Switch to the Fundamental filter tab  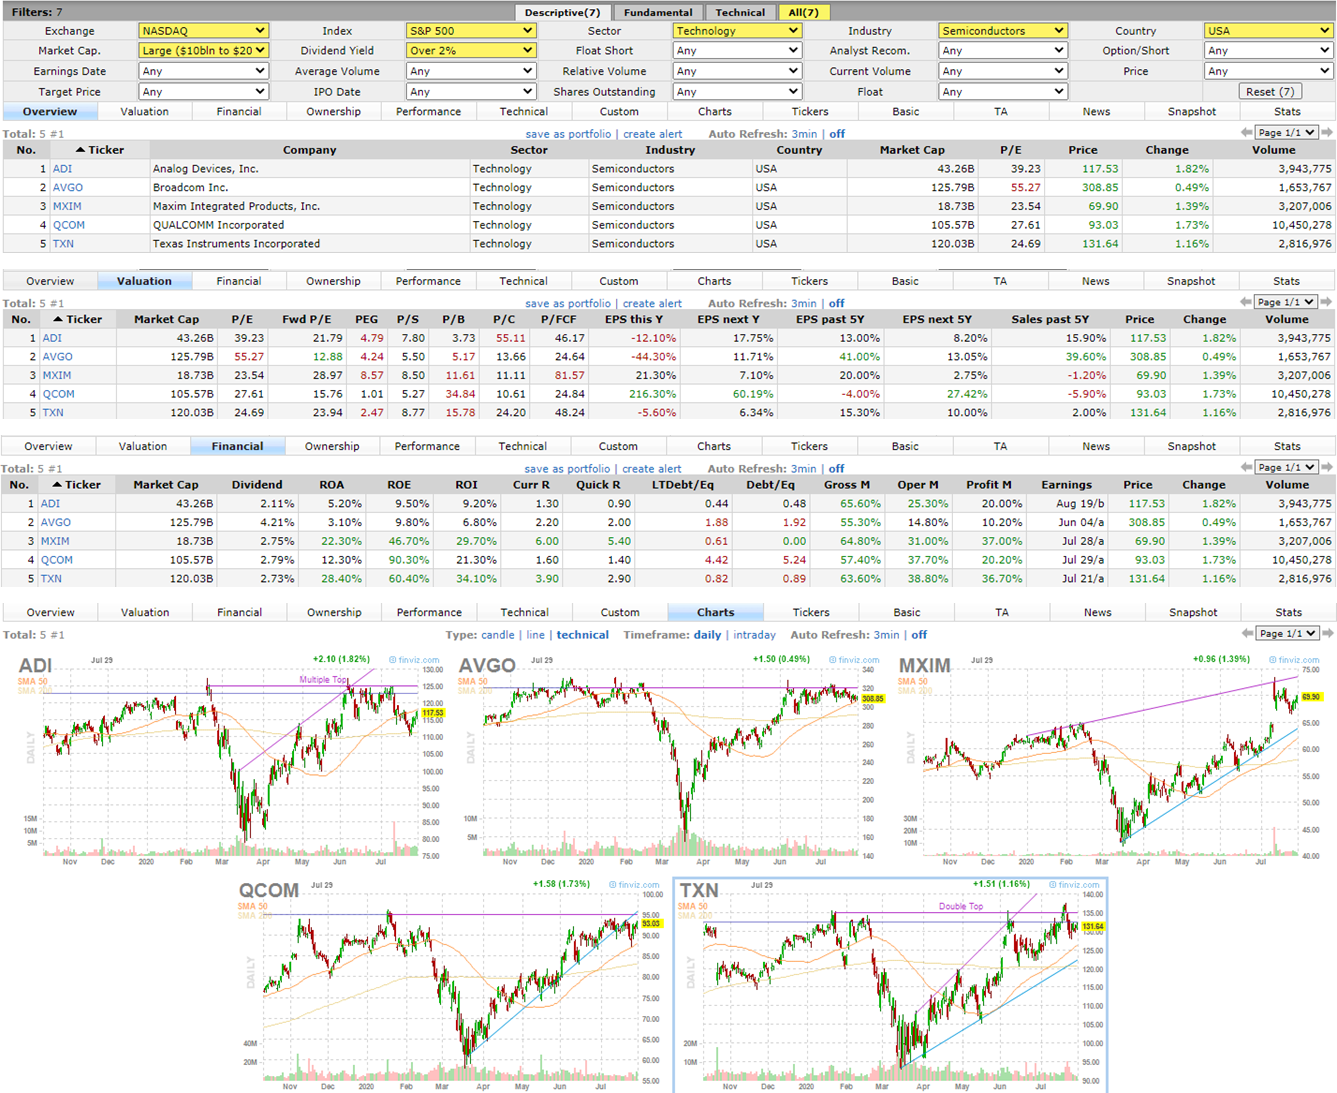coord(657,12)
